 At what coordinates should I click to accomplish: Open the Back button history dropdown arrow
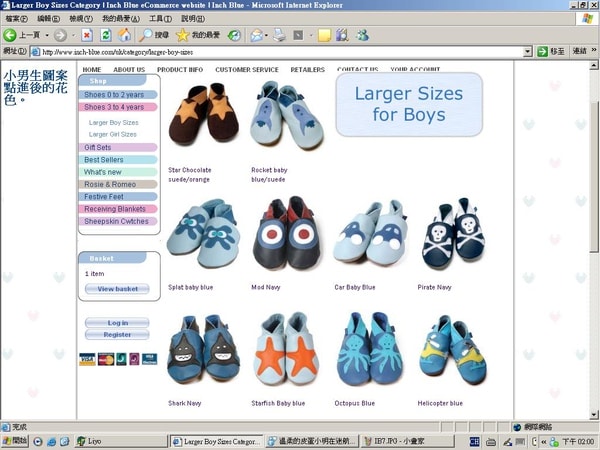click(47, 35)
